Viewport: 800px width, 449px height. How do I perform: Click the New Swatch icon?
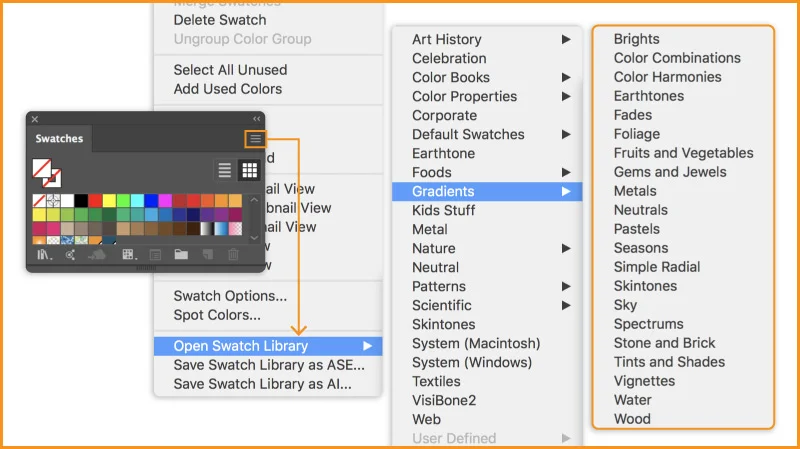207,255
